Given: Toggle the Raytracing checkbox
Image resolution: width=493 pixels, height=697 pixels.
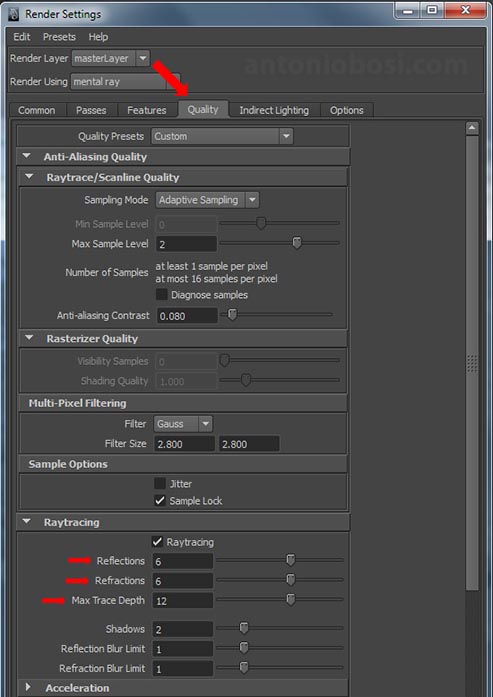Looking at the screenshot, I should [157, 542].
